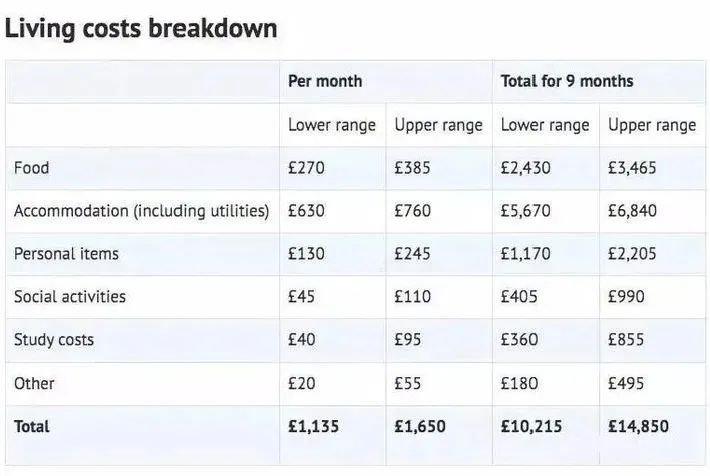Click the "Other" row label

(x=34, y=383)
